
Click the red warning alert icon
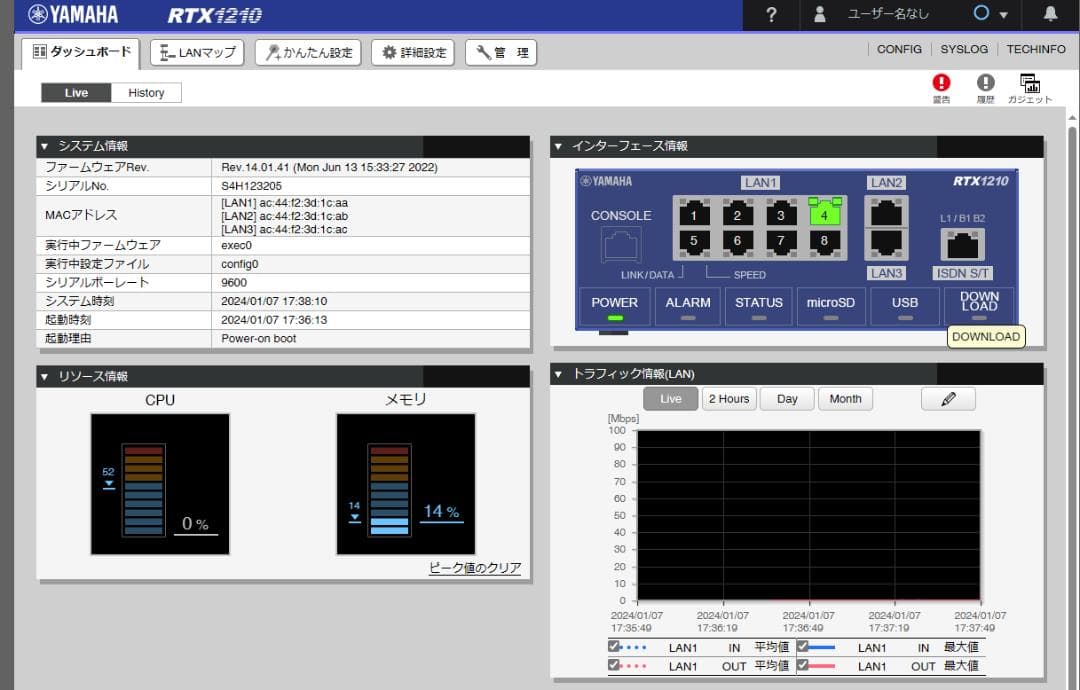941,83
